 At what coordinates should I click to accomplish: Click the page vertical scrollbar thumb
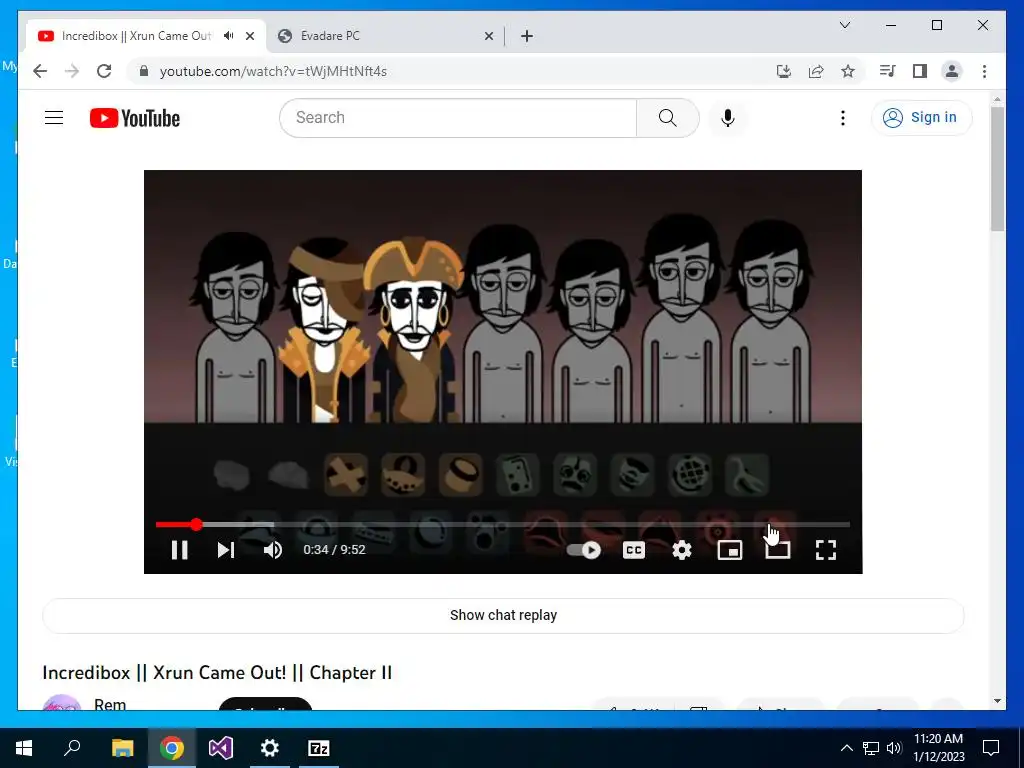point(997,168)
